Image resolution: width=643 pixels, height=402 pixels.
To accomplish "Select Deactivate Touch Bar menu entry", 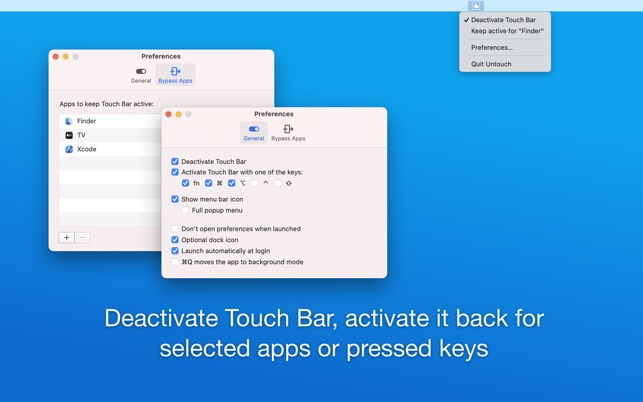I will click(x=505, y=20).
